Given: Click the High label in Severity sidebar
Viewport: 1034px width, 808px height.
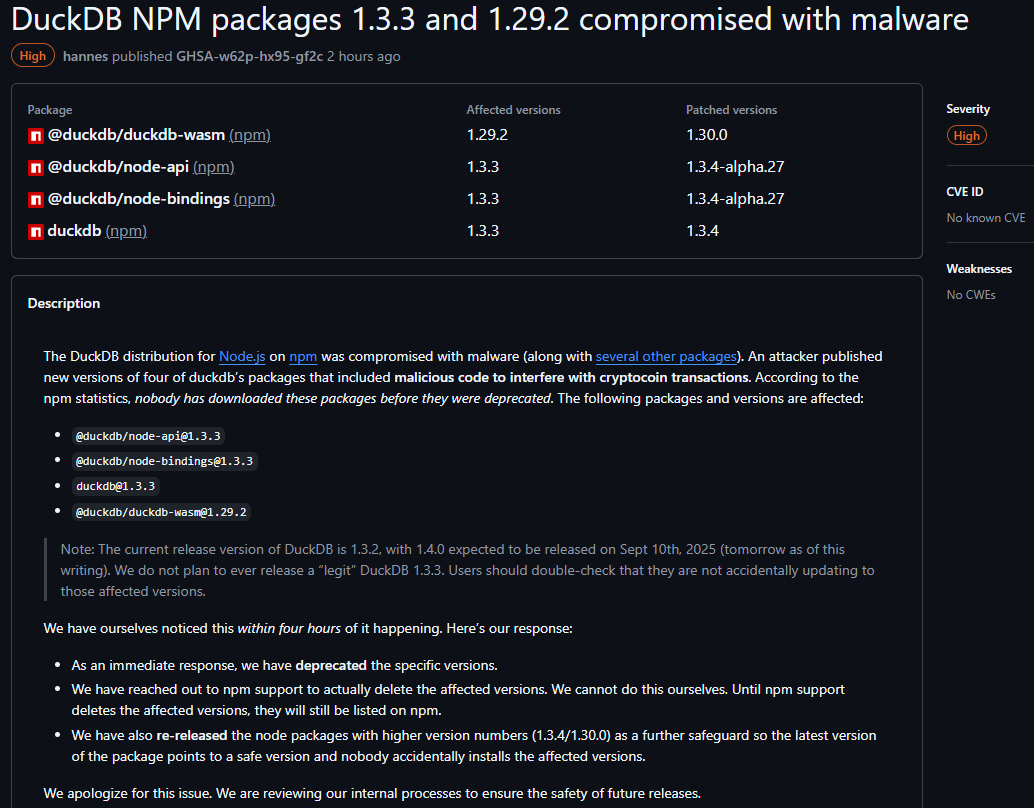Looking at the screenshot, I should pos(966,136).
